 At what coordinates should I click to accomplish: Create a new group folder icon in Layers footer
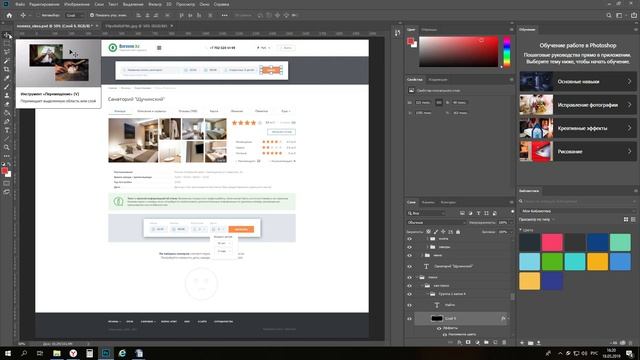486,342
